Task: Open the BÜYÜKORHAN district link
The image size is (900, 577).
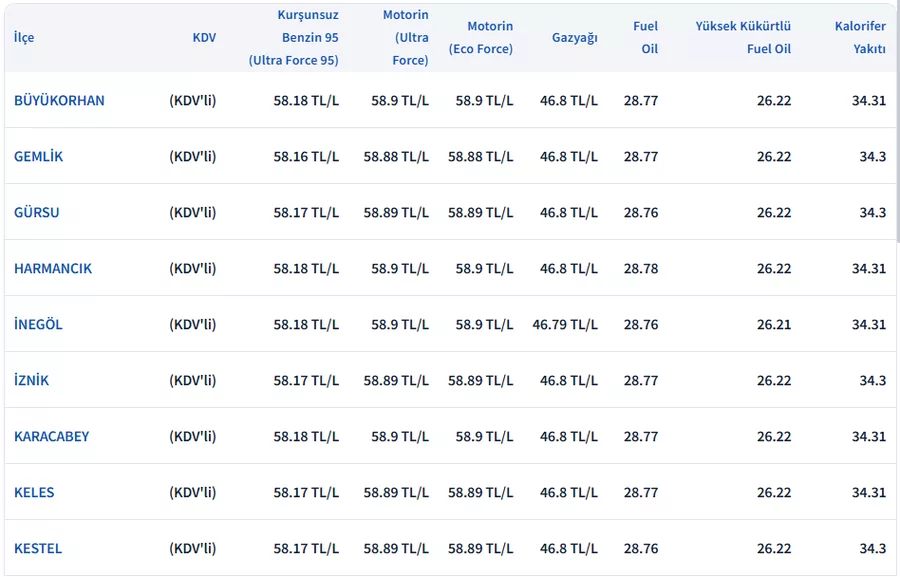Action: [59, 101]
